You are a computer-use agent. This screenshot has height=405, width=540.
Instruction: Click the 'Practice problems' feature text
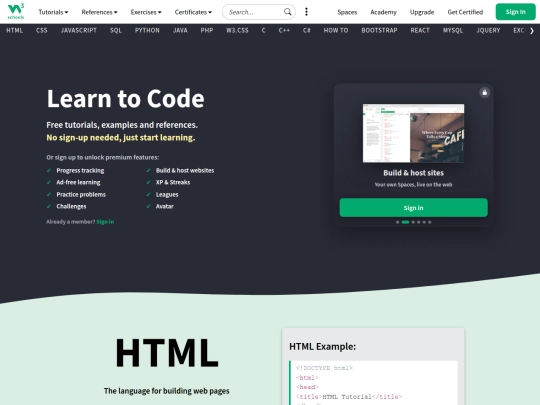click(81, 195)
